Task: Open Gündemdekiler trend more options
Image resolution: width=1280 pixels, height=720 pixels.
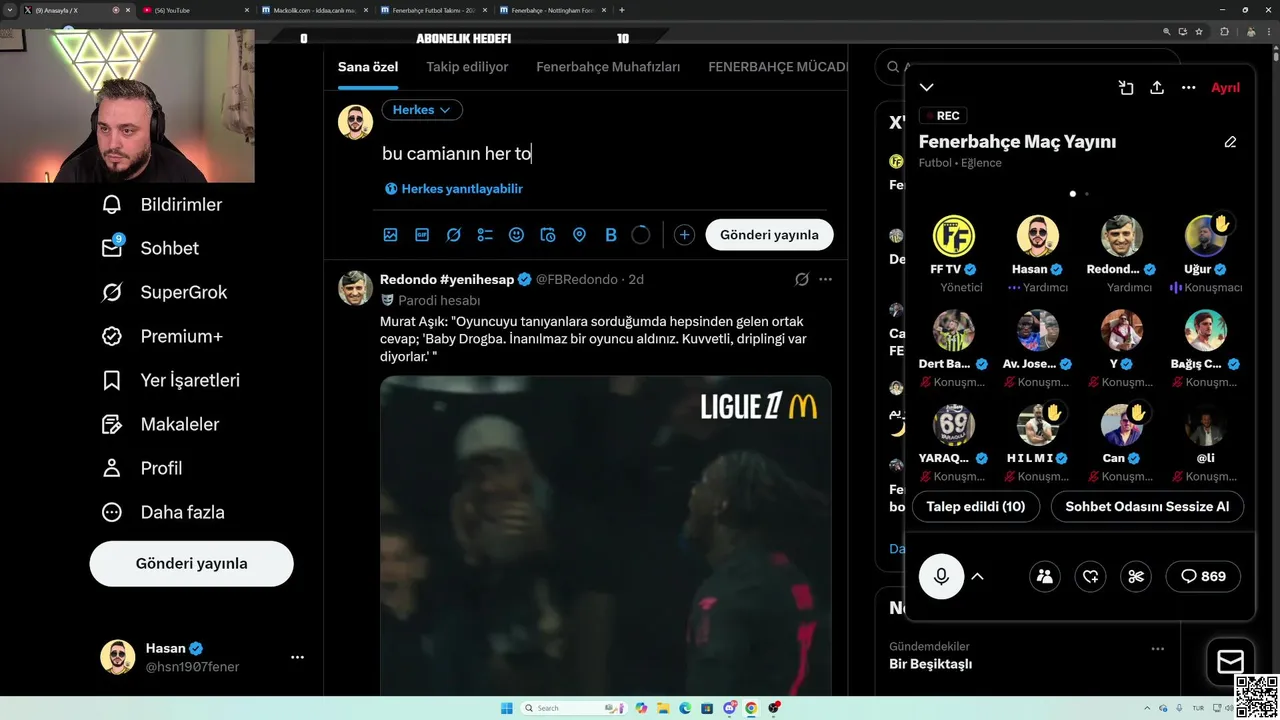Action: point(1157,648)
